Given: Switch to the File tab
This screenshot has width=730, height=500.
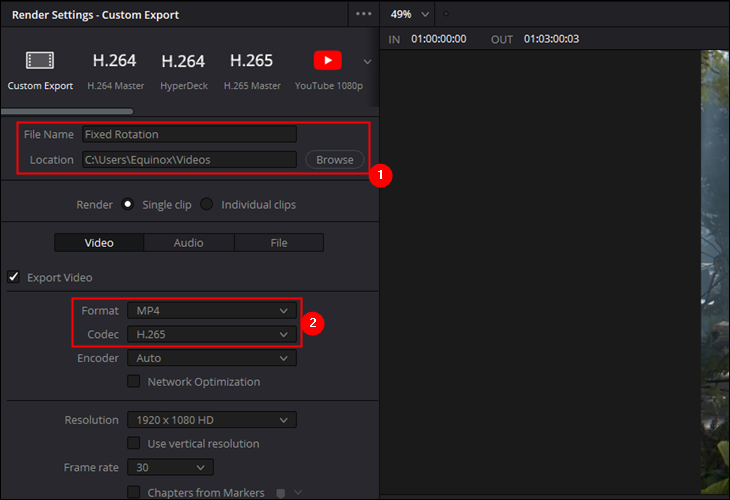Looking at the screenshot, I should click(x=279, y=243).
